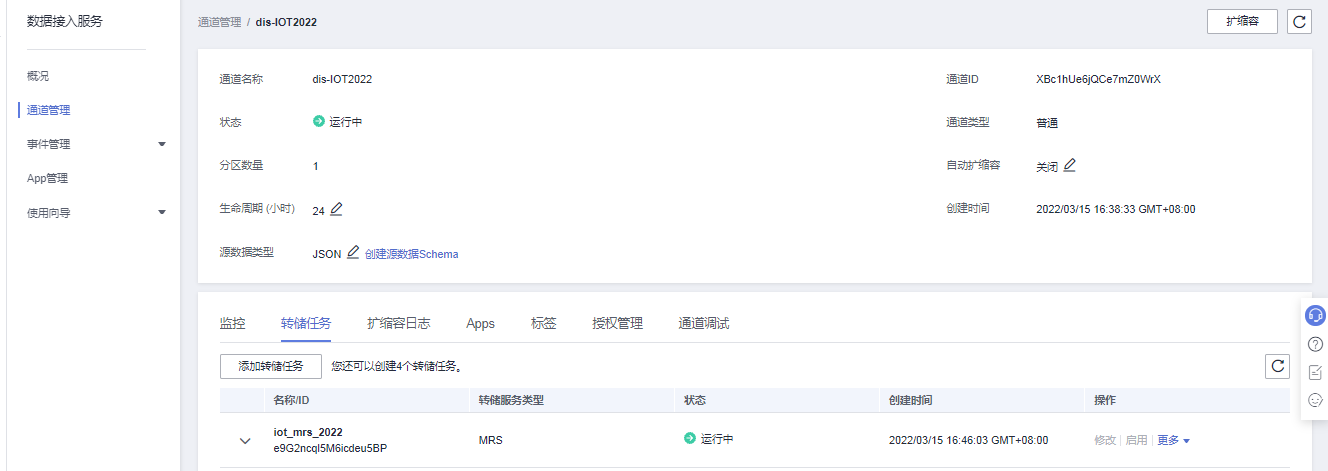Viewport: 1328px width, 471px height.
Task: Open the feedback note icon
Action: 1315,372
